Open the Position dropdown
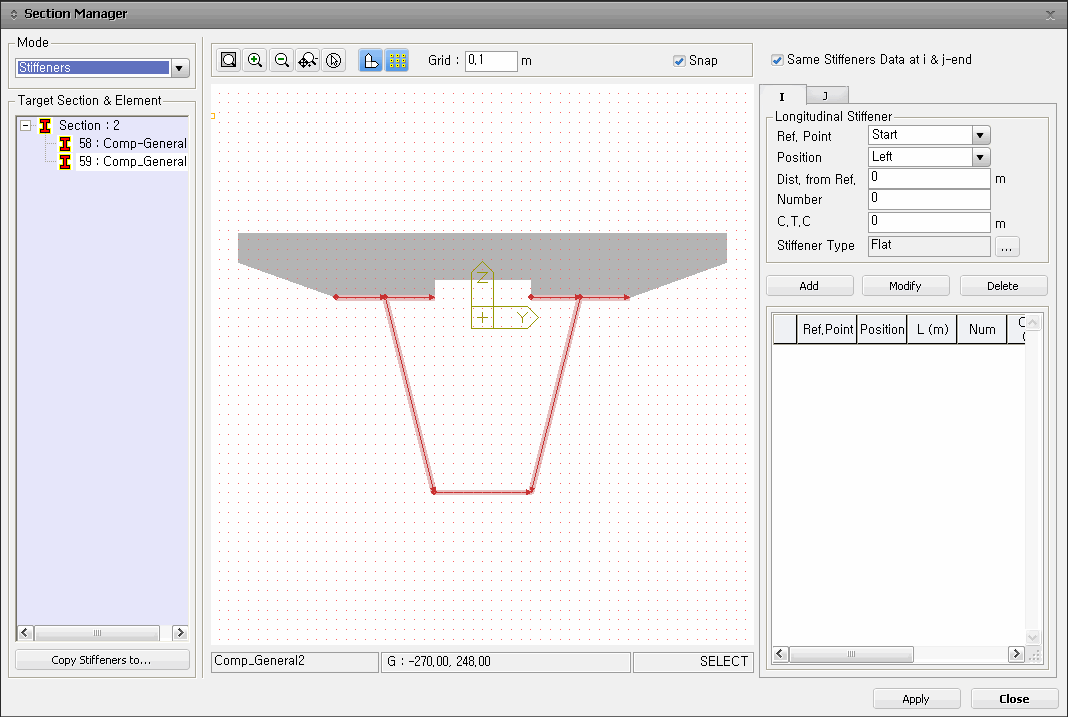The height and width of the screenshot is (717, 1068). pos(980,157)
